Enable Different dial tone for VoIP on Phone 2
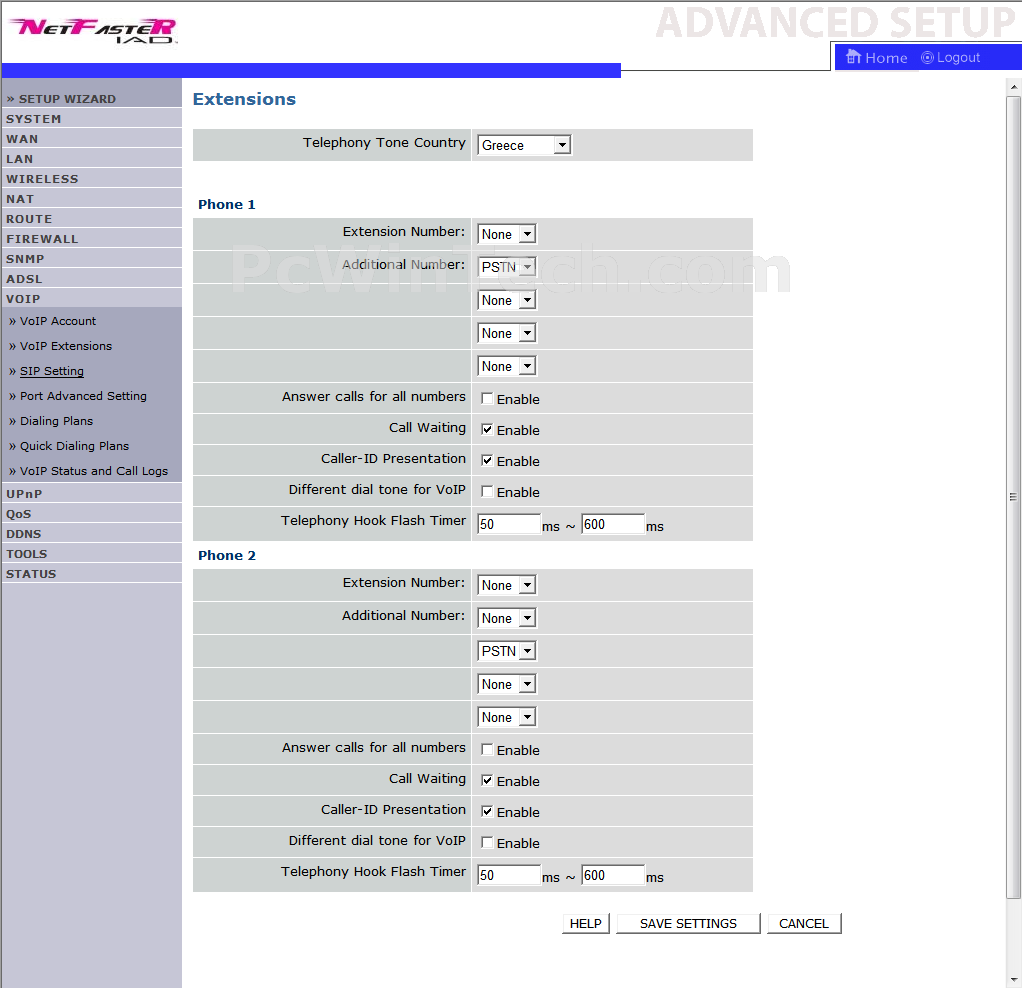The width and height of the screenshot is (1022, 988). pos(487,843)
